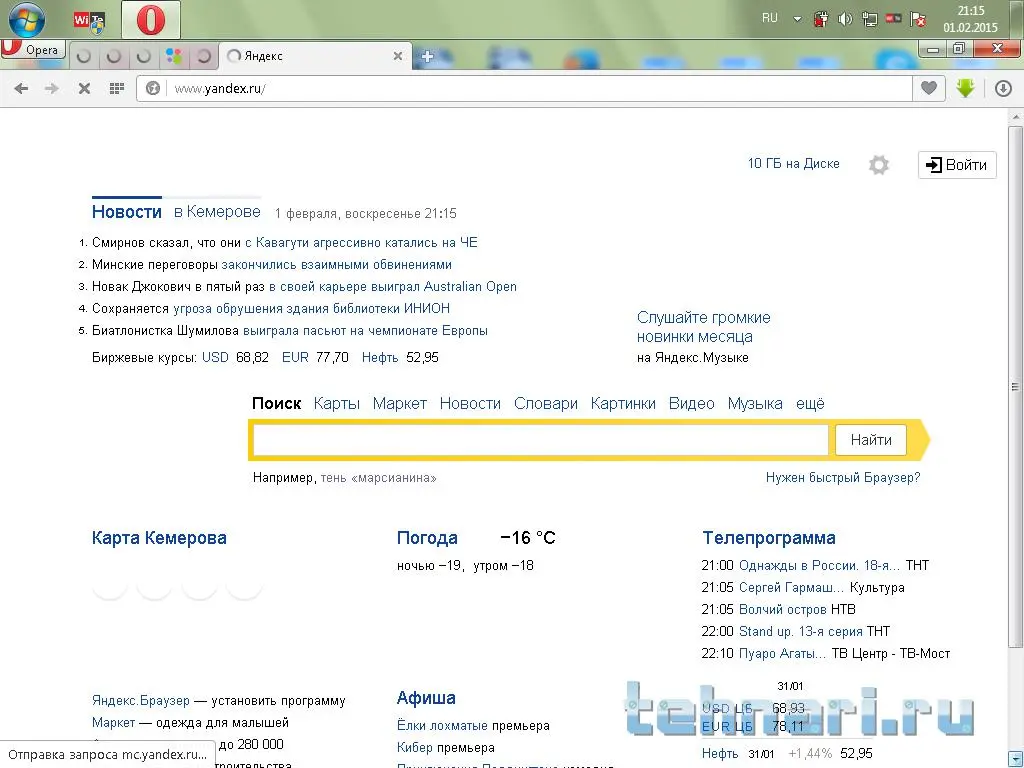1024x768 pixels.
Task: Open 'Однажды в России' TV listing
Action: click(819, 566)
